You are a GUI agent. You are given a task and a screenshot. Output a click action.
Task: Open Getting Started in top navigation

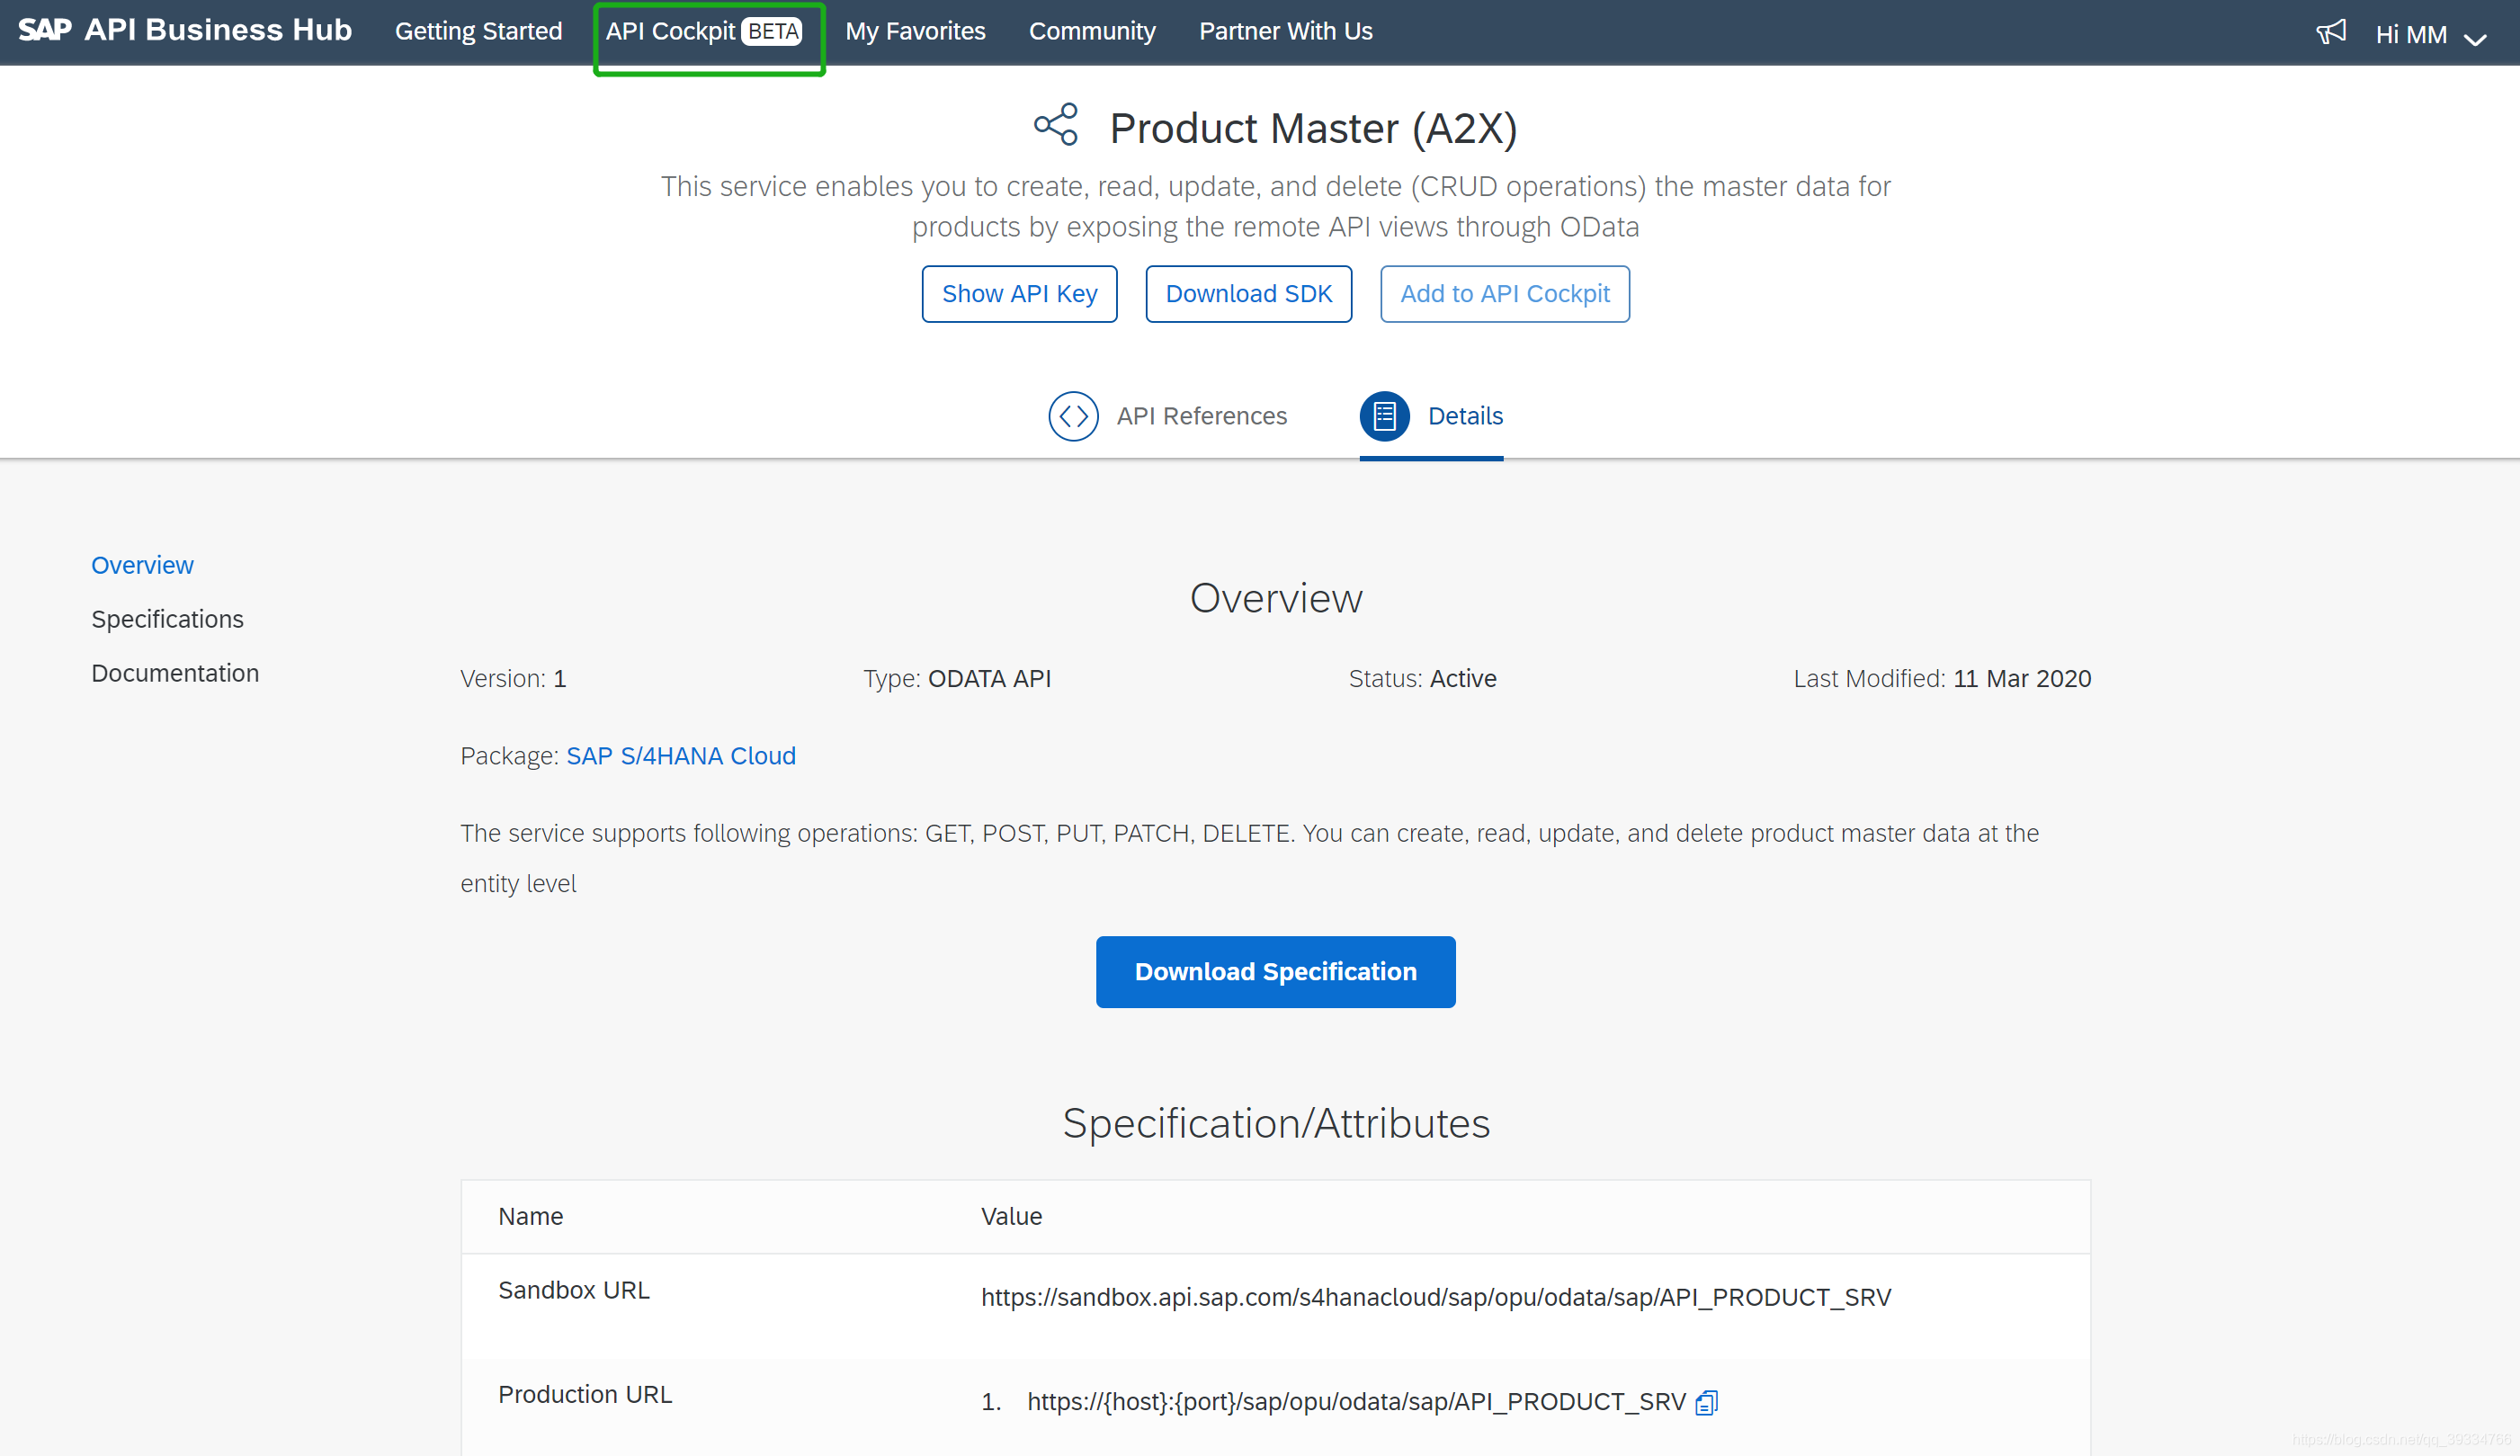pyautogui.click(x=478, y=32)
